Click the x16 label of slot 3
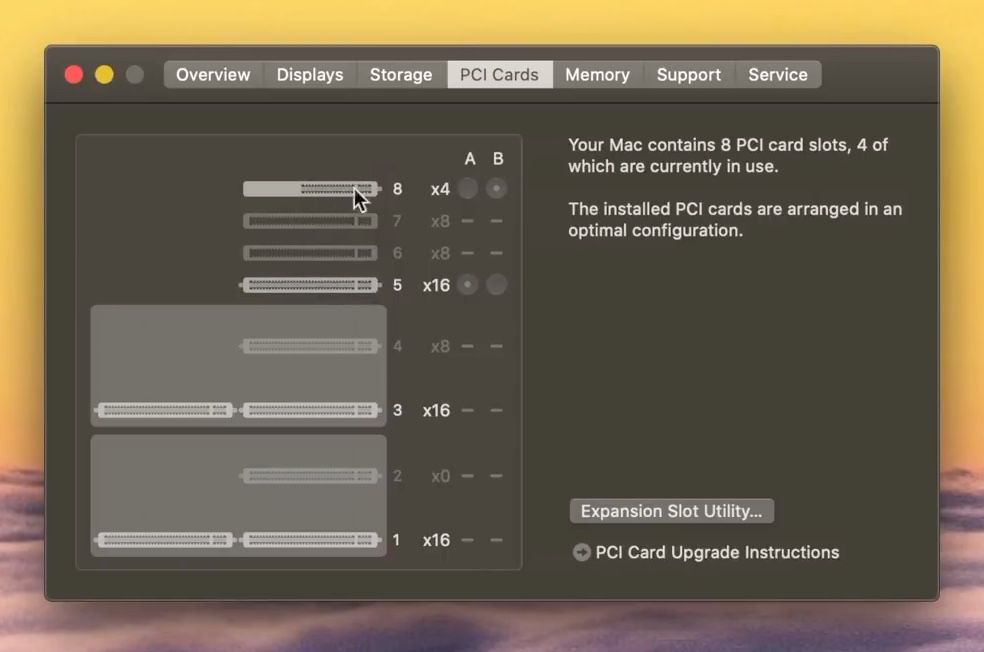This screenshot has width=984, height=652. click(436, 410)
